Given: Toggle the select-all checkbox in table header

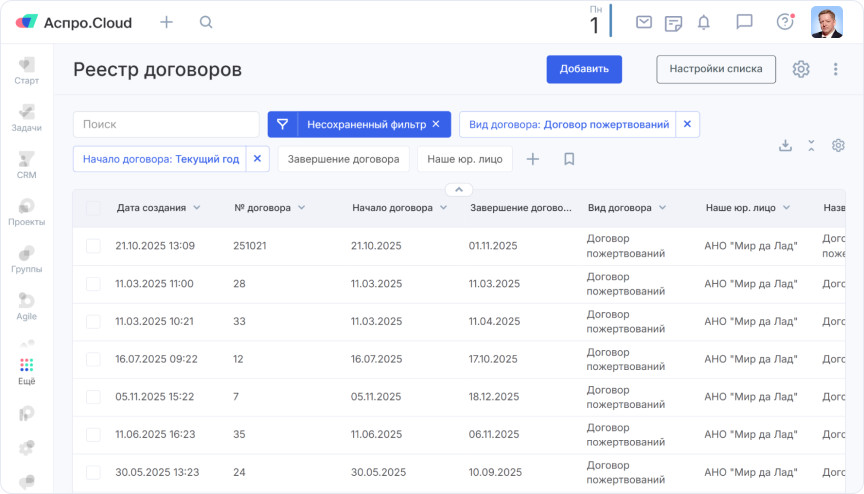Looking at the screenshot, I should pos(93,208).
